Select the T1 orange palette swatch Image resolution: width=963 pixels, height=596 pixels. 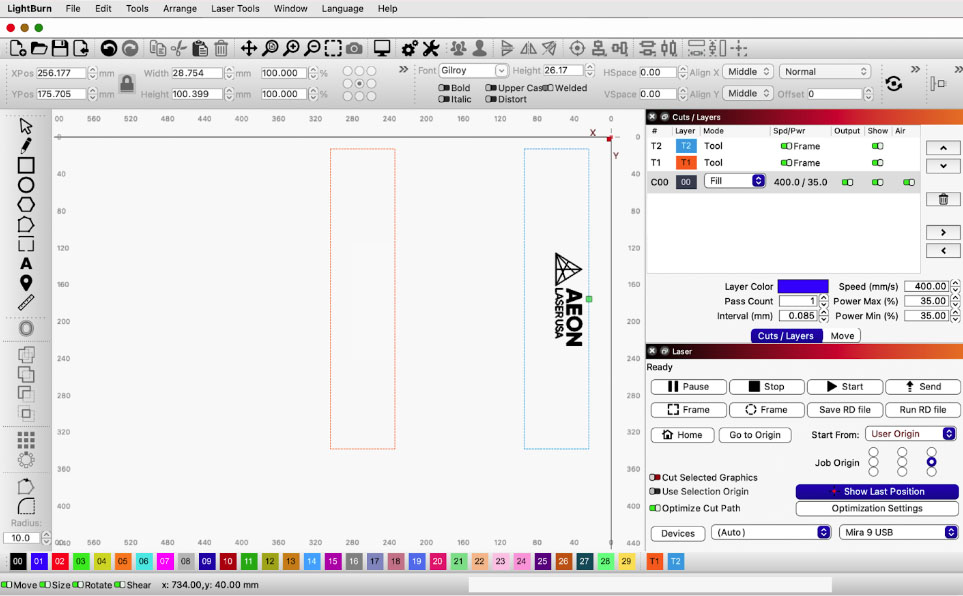[x=655, y=561]
